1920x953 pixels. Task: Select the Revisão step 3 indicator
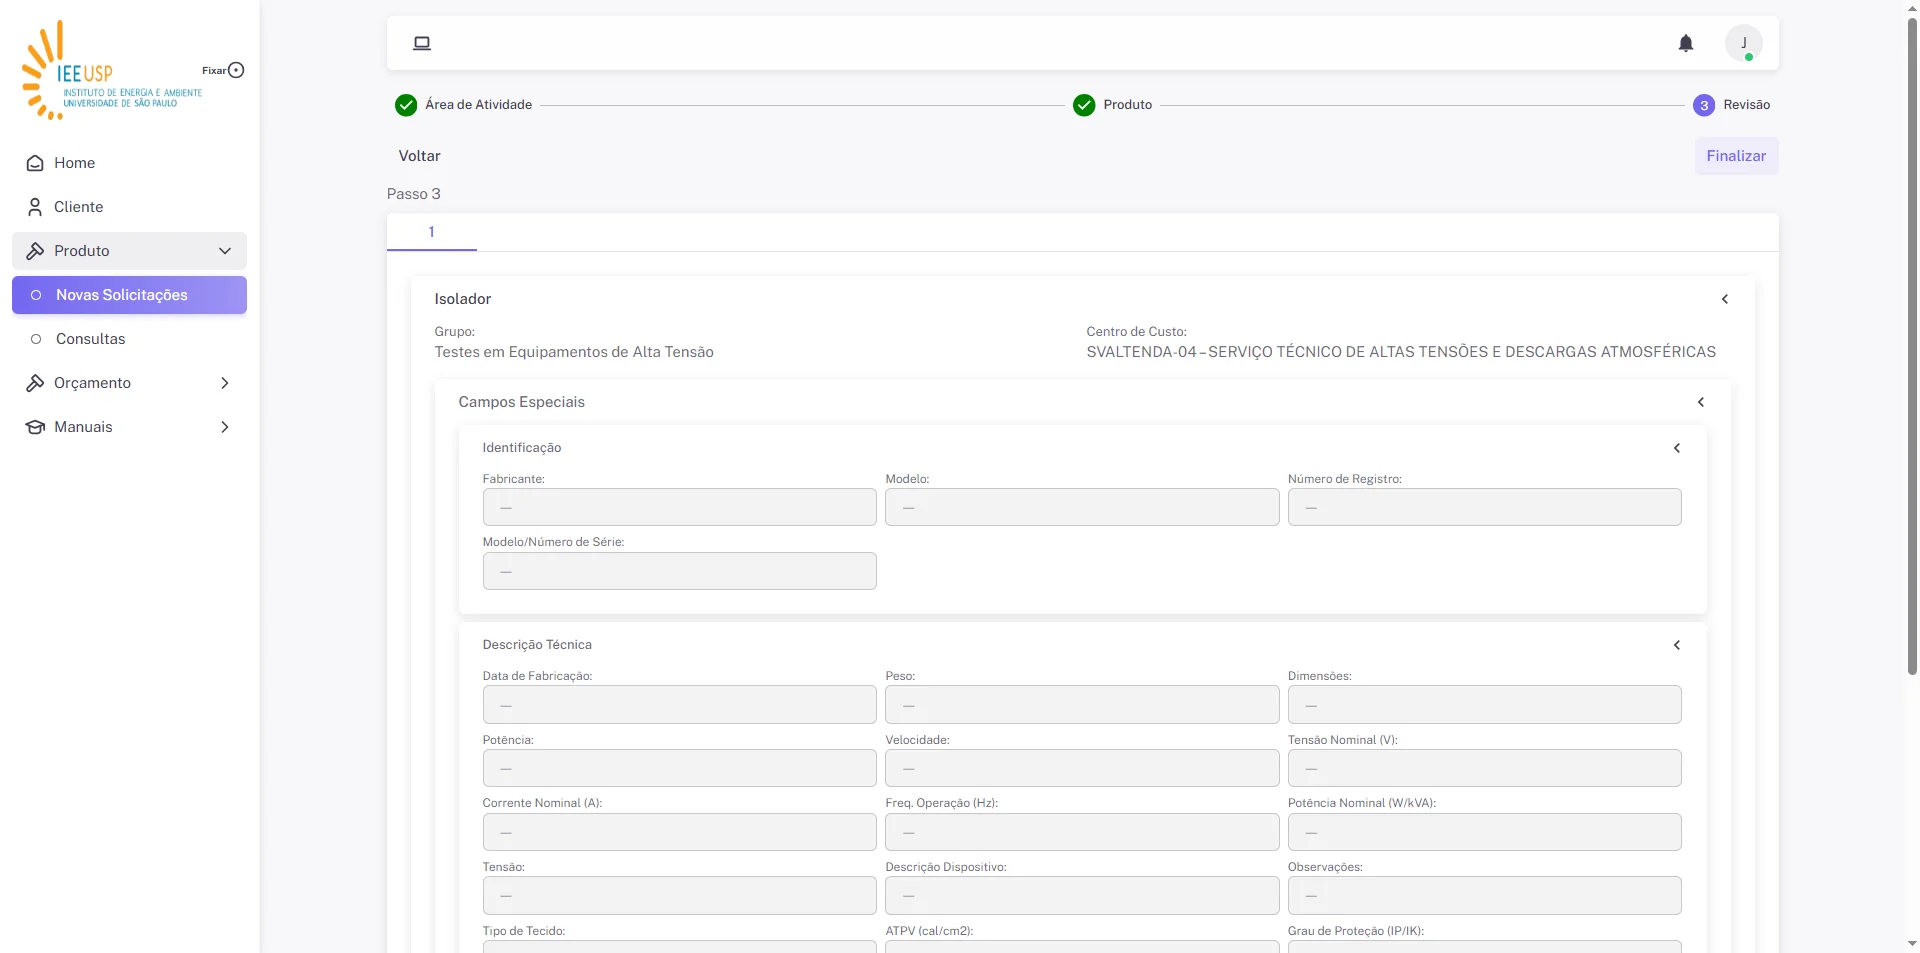pos(1704,105)
